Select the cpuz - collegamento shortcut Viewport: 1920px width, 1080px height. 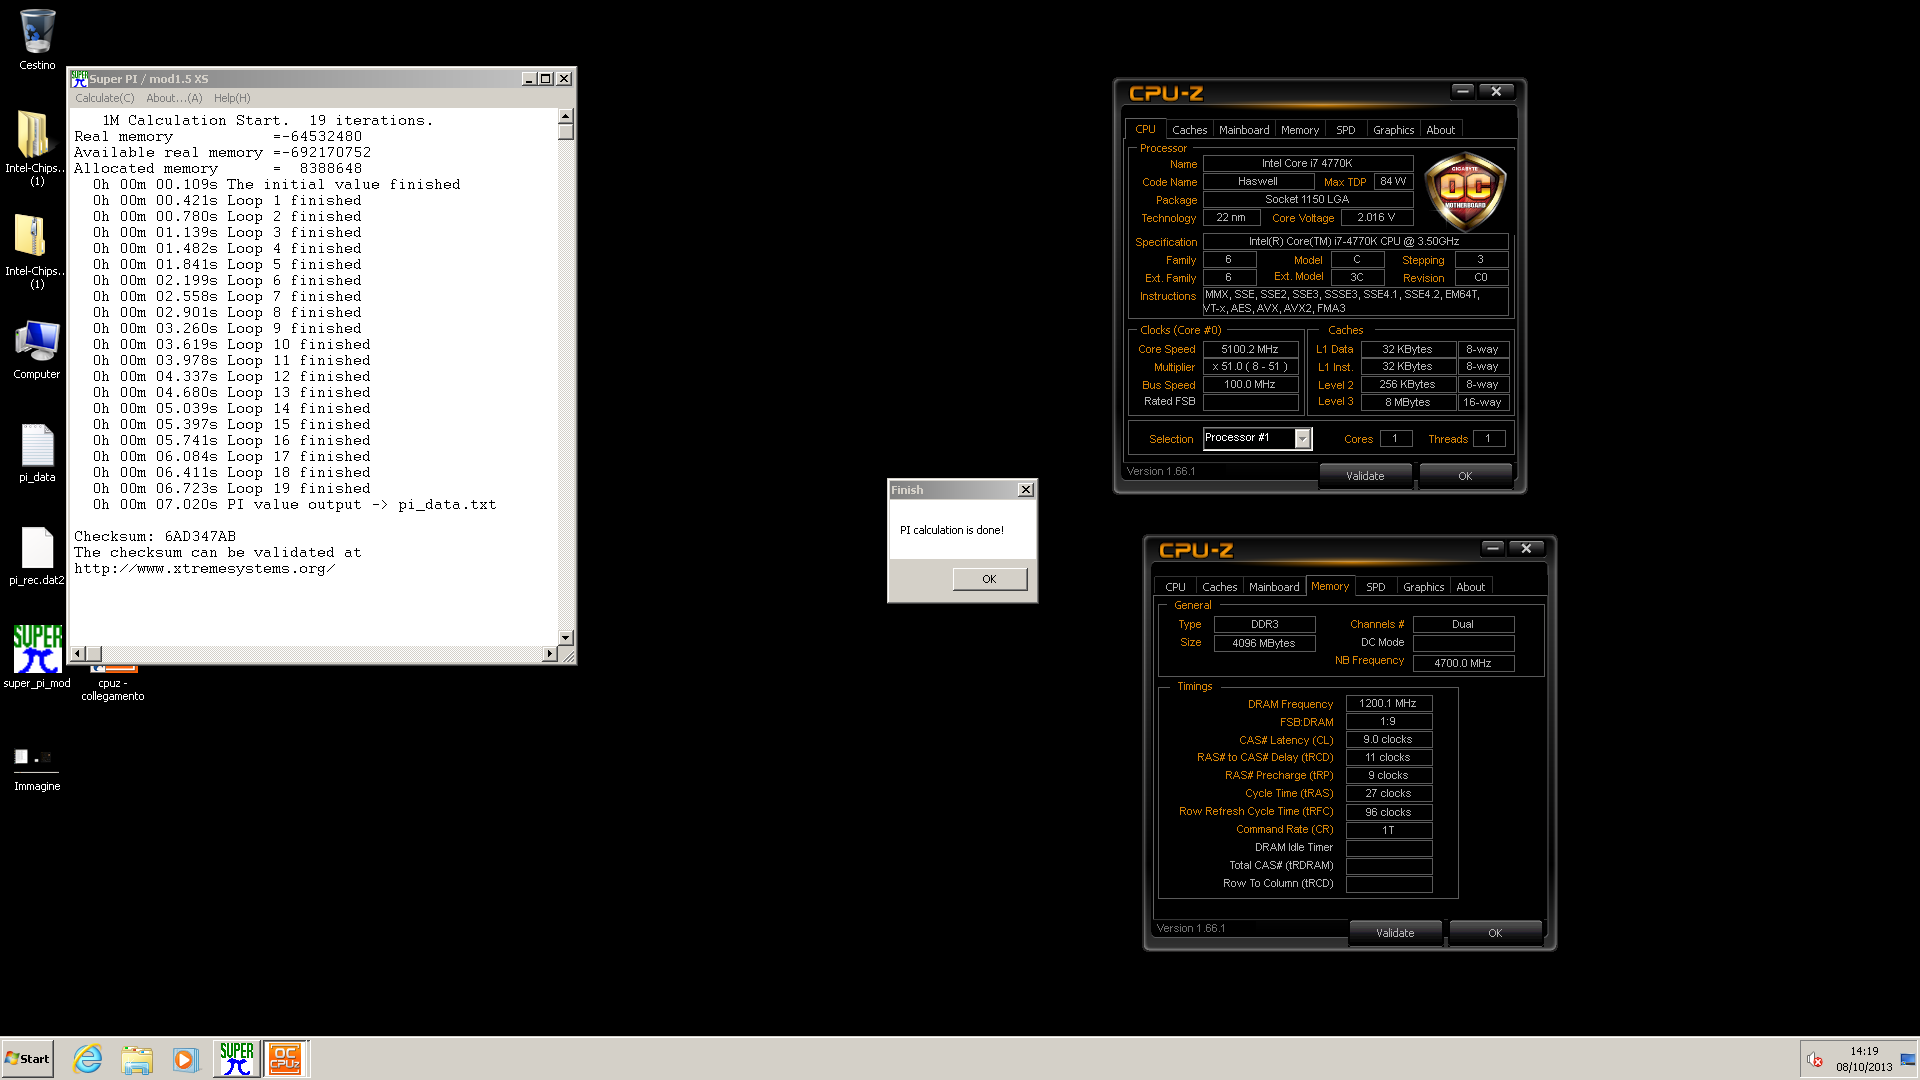(113, 683)
